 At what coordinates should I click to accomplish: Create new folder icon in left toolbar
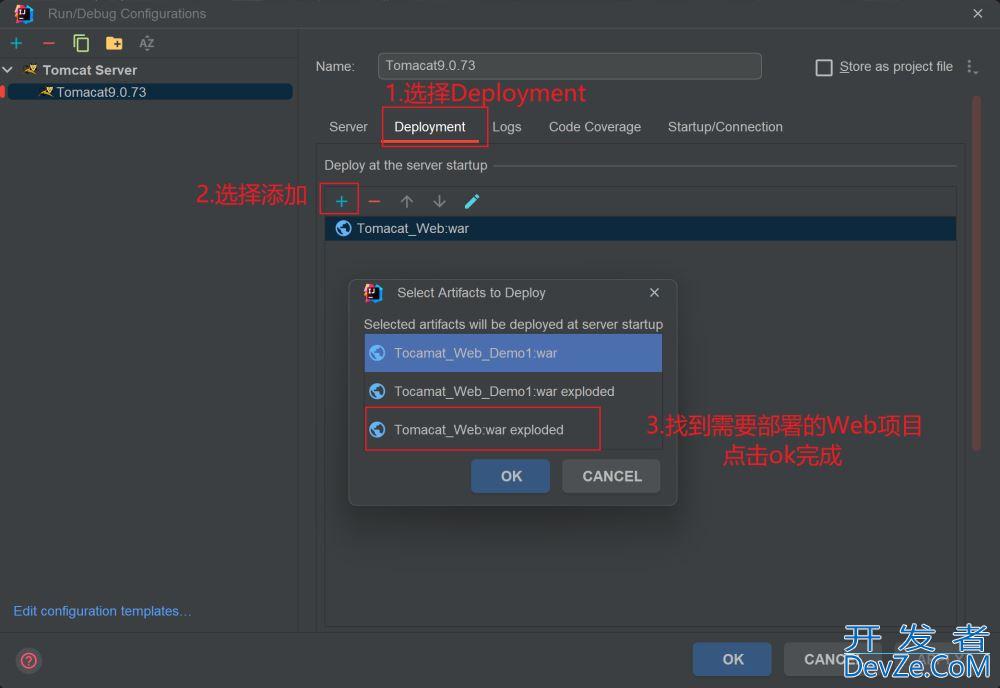click(x=114, y=43)
